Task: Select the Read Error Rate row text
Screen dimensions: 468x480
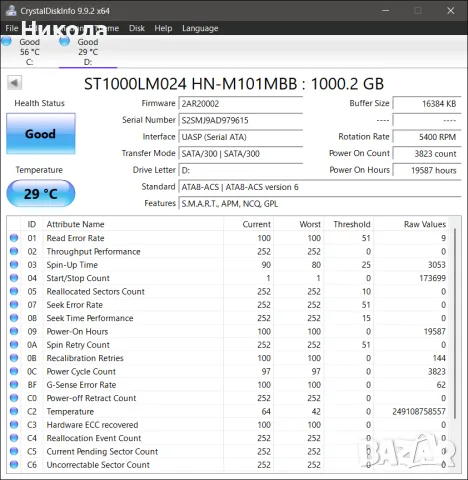Action: (x=75, y=238)
